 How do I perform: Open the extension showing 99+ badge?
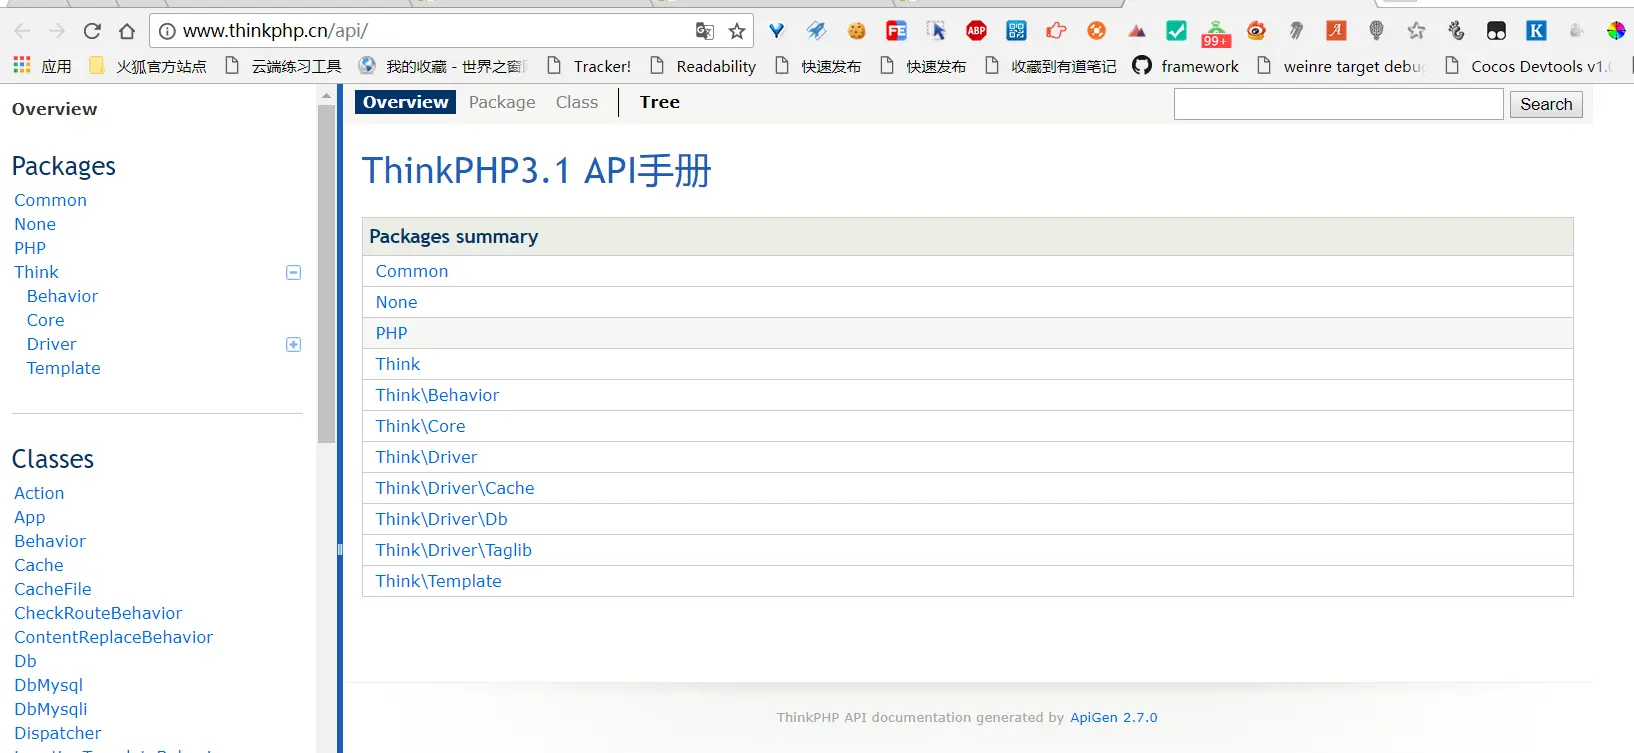click(x=1216, y=33)
